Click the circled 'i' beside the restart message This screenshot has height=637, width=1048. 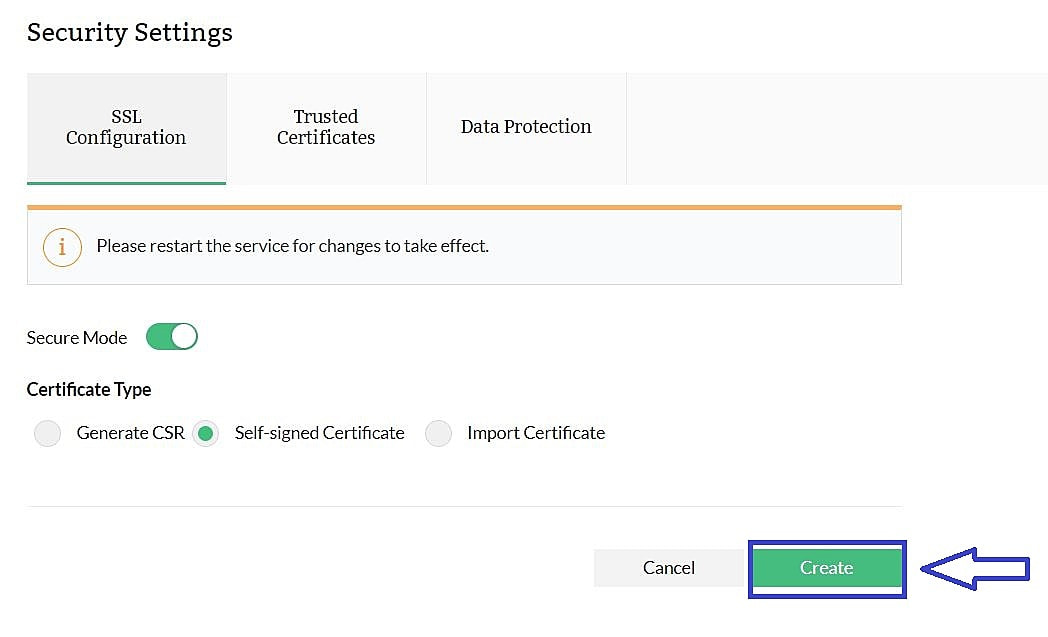coord(62,246)
